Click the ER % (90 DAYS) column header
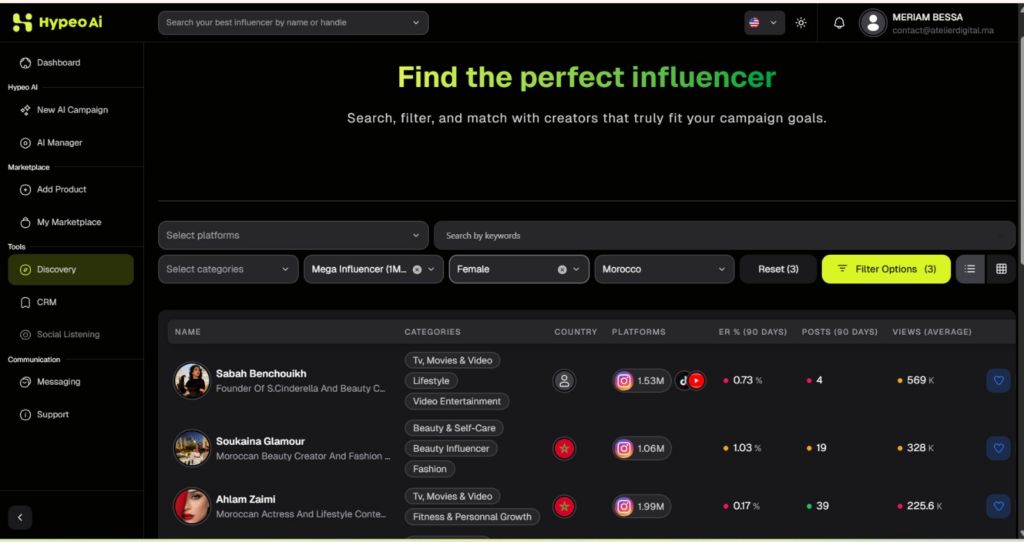This screenshot has height=542, width=1024. point(752,332)
